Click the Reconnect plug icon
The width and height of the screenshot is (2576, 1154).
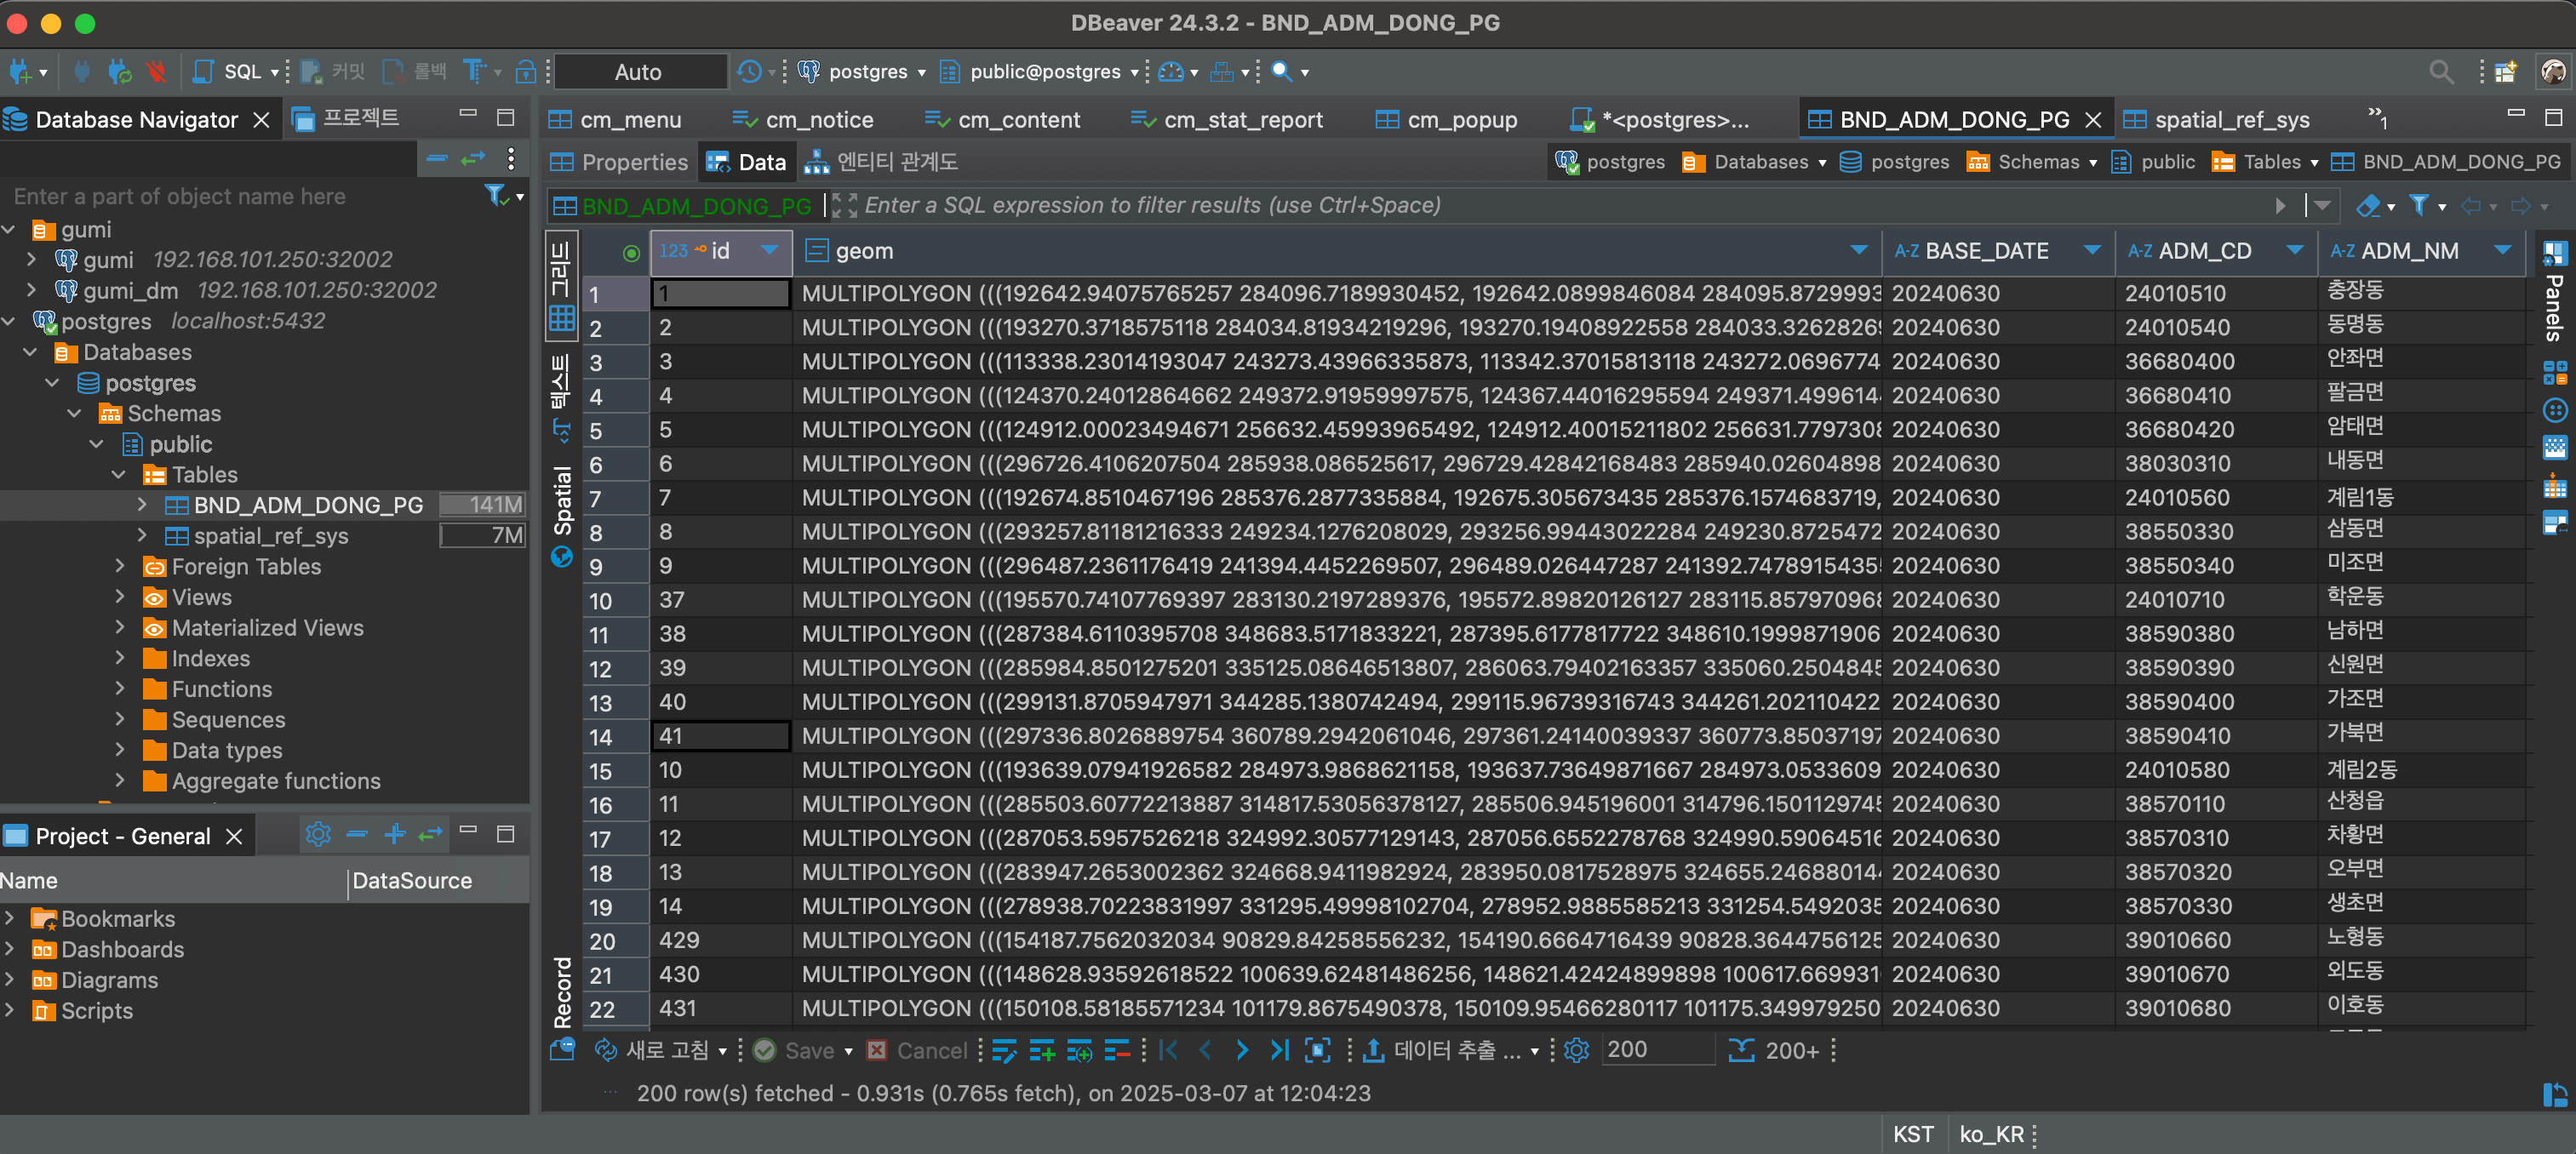[x=120, y=71]
